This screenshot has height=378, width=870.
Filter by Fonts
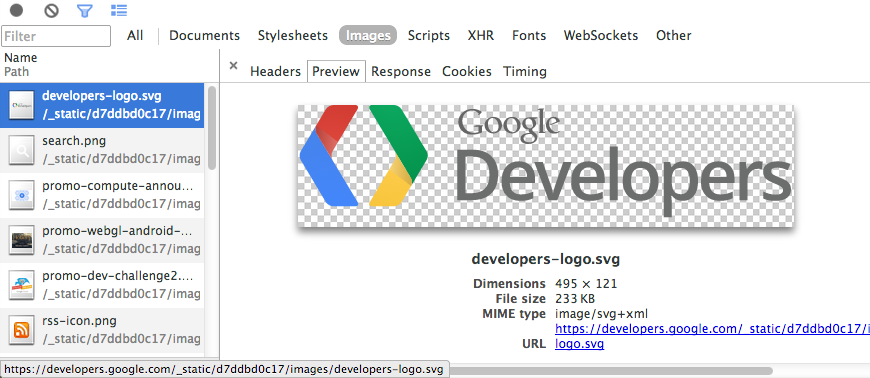click(x=529, y=36)
